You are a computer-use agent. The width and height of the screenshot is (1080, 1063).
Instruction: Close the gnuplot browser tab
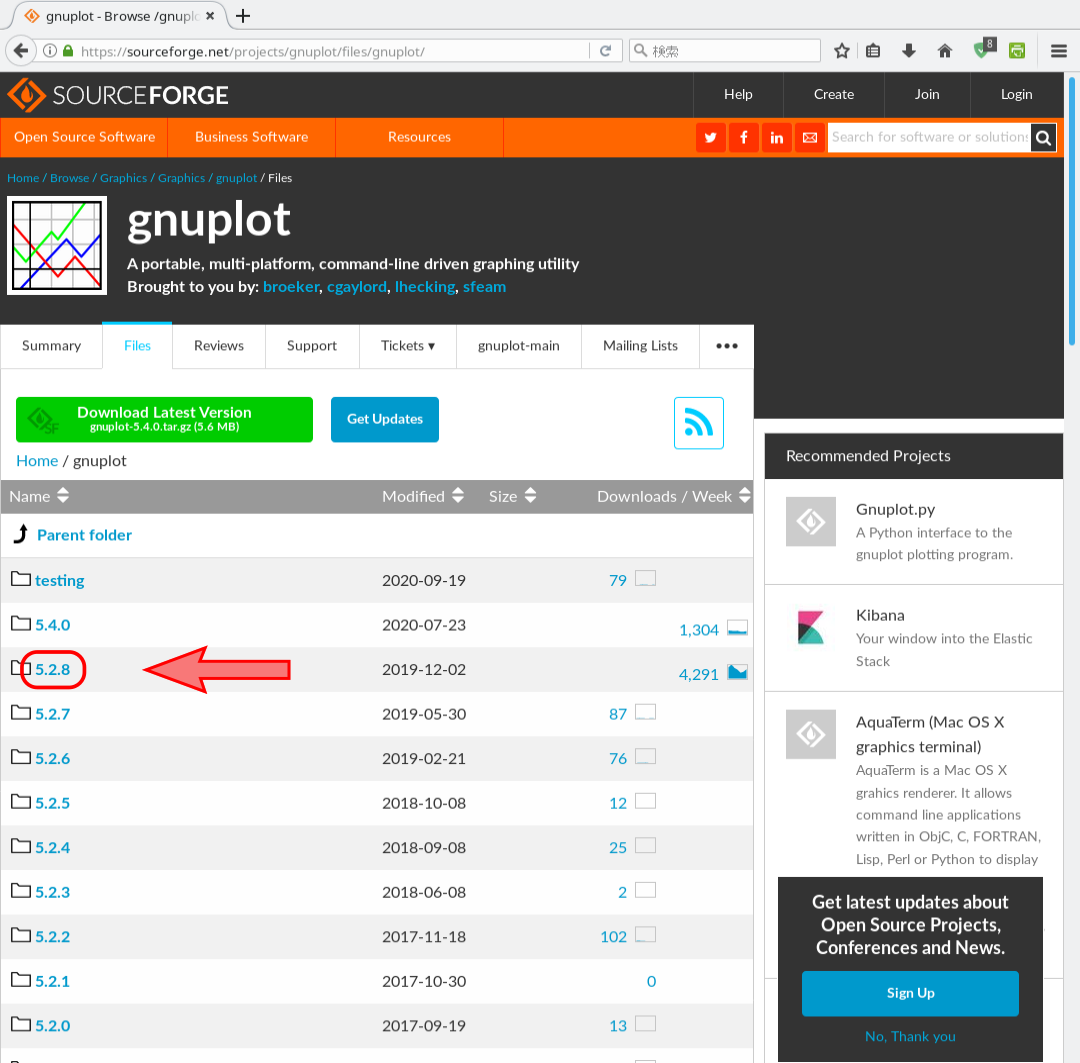click(211, 16)
